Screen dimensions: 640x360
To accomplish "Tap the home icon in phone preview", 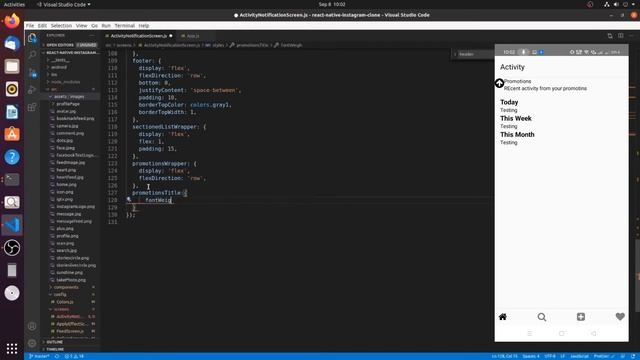I will pyautogui.click(x=503, y=317).
